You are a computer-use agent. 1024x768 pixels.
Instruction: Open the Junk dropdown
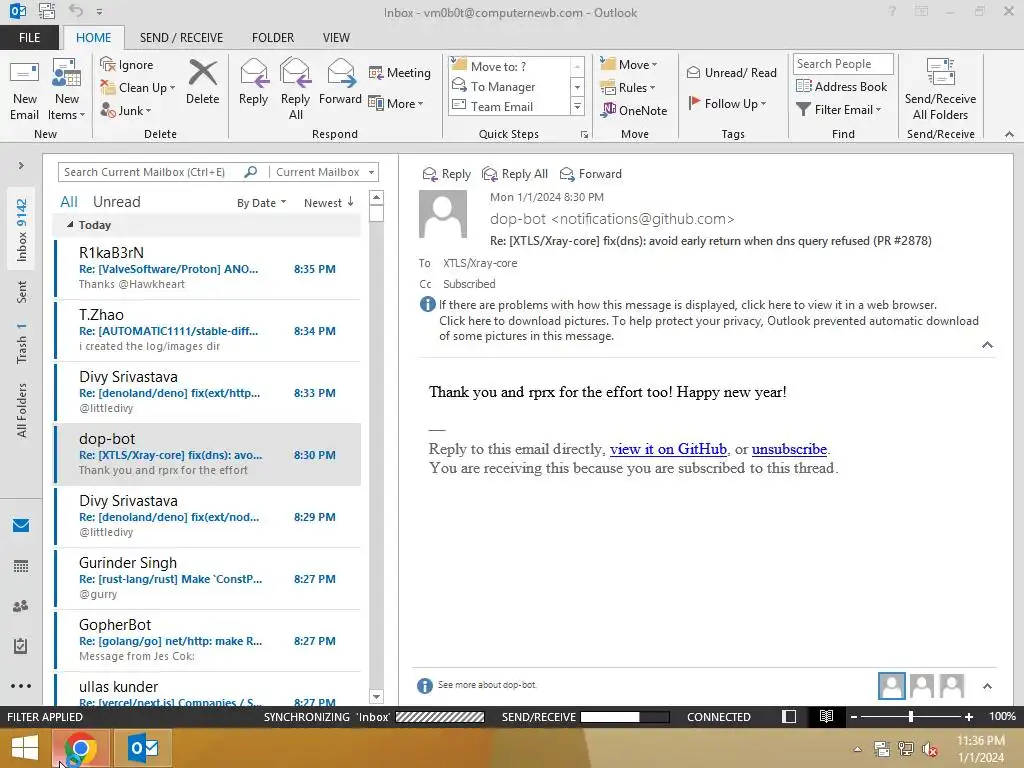pos(126,110)
